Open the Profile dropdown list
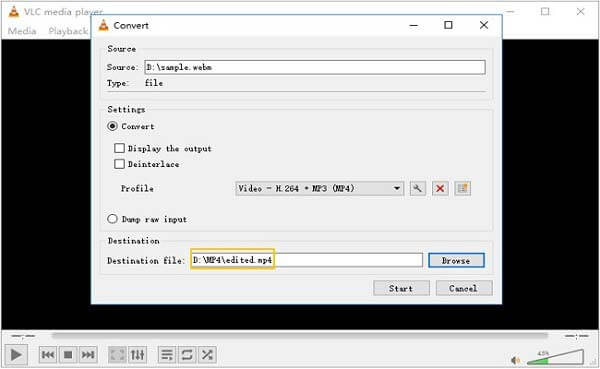 point(320,188)
